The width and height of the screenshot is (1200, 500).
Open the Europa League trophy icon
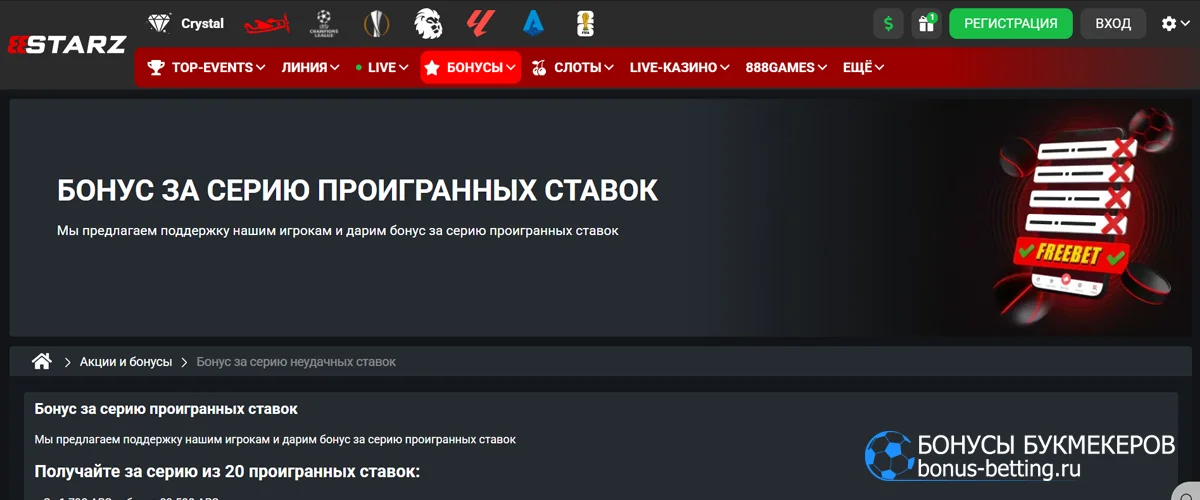[375, 23]
